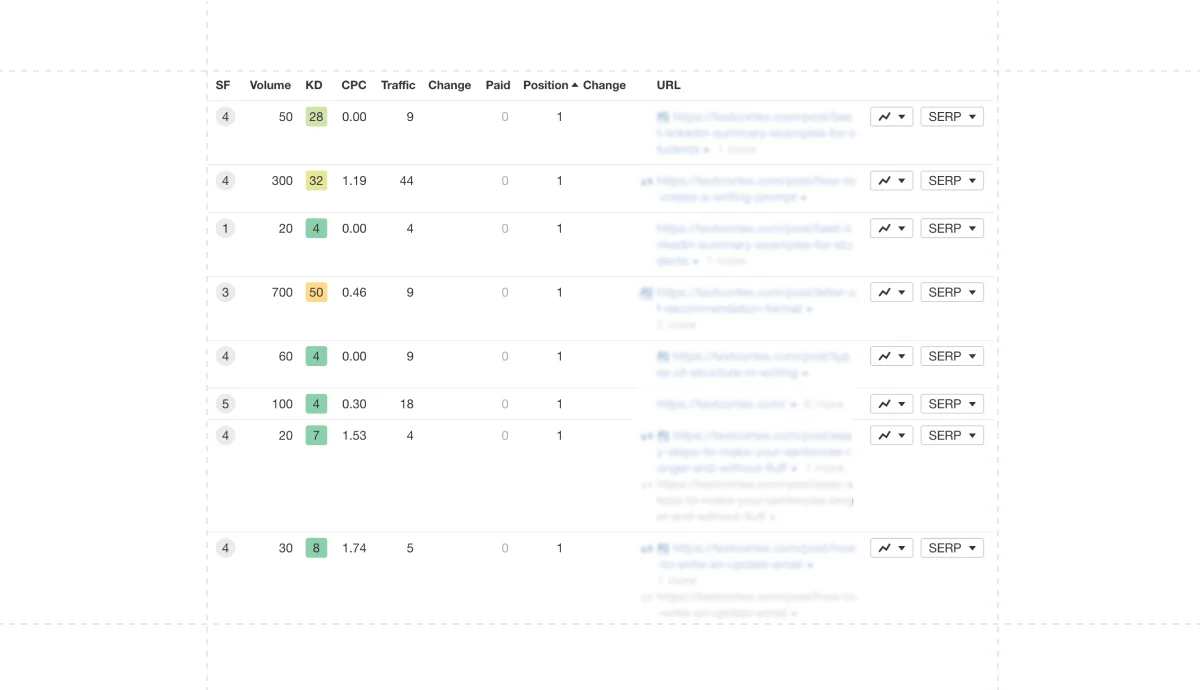Click the SF badge 4 in the KD 7 row
Image resolution: width=1200 pixels, height=690 pixels.
click(226, 435)
